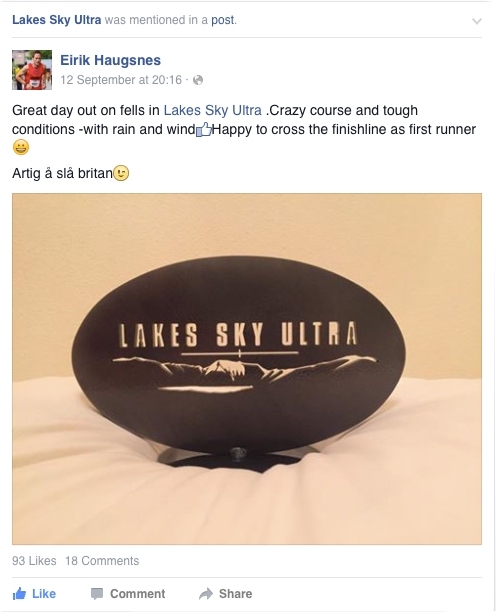Image resolution: width=496 pixels, height=612 pixels.
Task: Open the Lakes Sky Ultra trophy photo
Action: (247, 369)
